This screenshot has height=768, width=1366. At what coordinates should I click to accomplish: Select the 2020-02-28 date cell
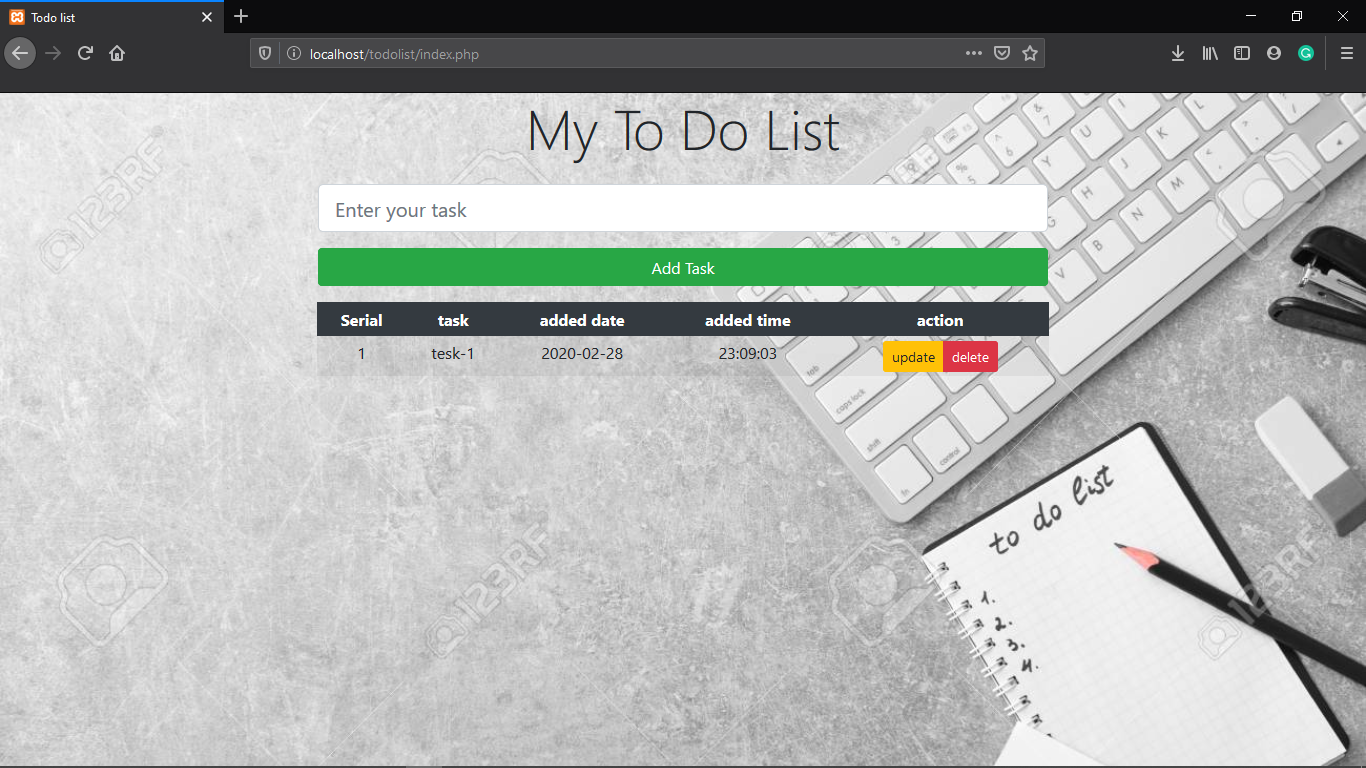[x=582, y=353]
